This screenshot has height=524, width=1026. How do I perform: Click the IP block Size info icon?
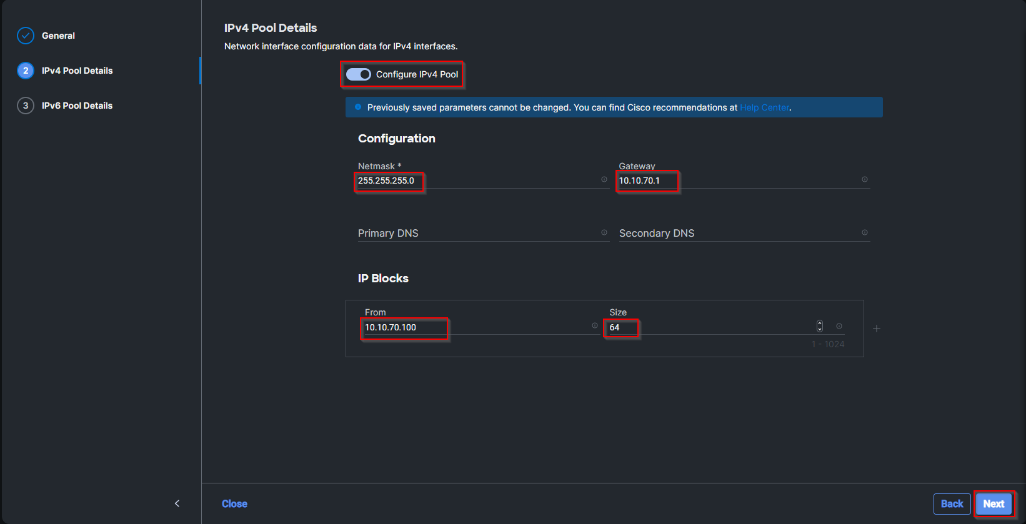839,326
